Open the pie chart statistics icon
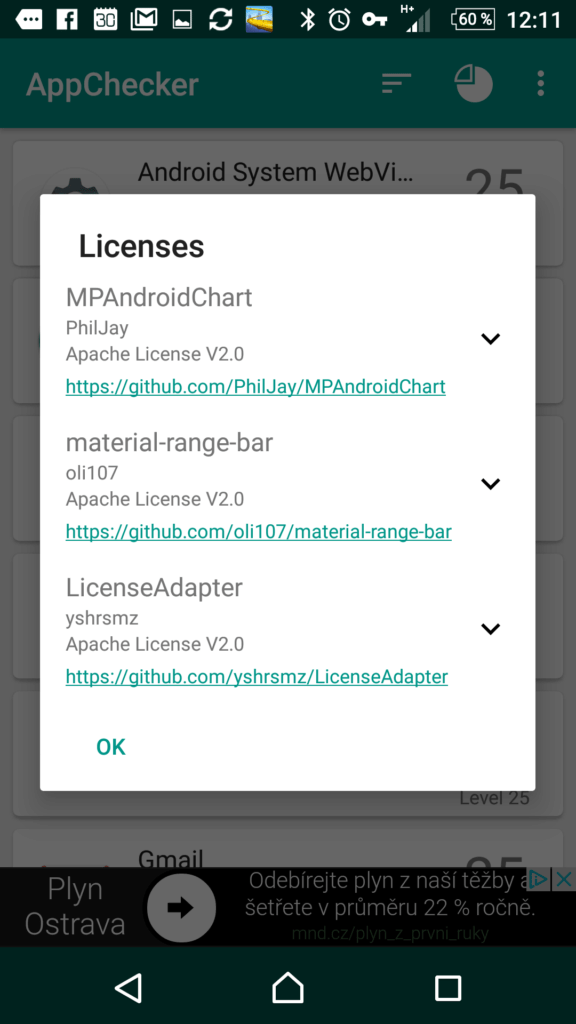Screen dimensions: 576x1024 tap(473, 84)
